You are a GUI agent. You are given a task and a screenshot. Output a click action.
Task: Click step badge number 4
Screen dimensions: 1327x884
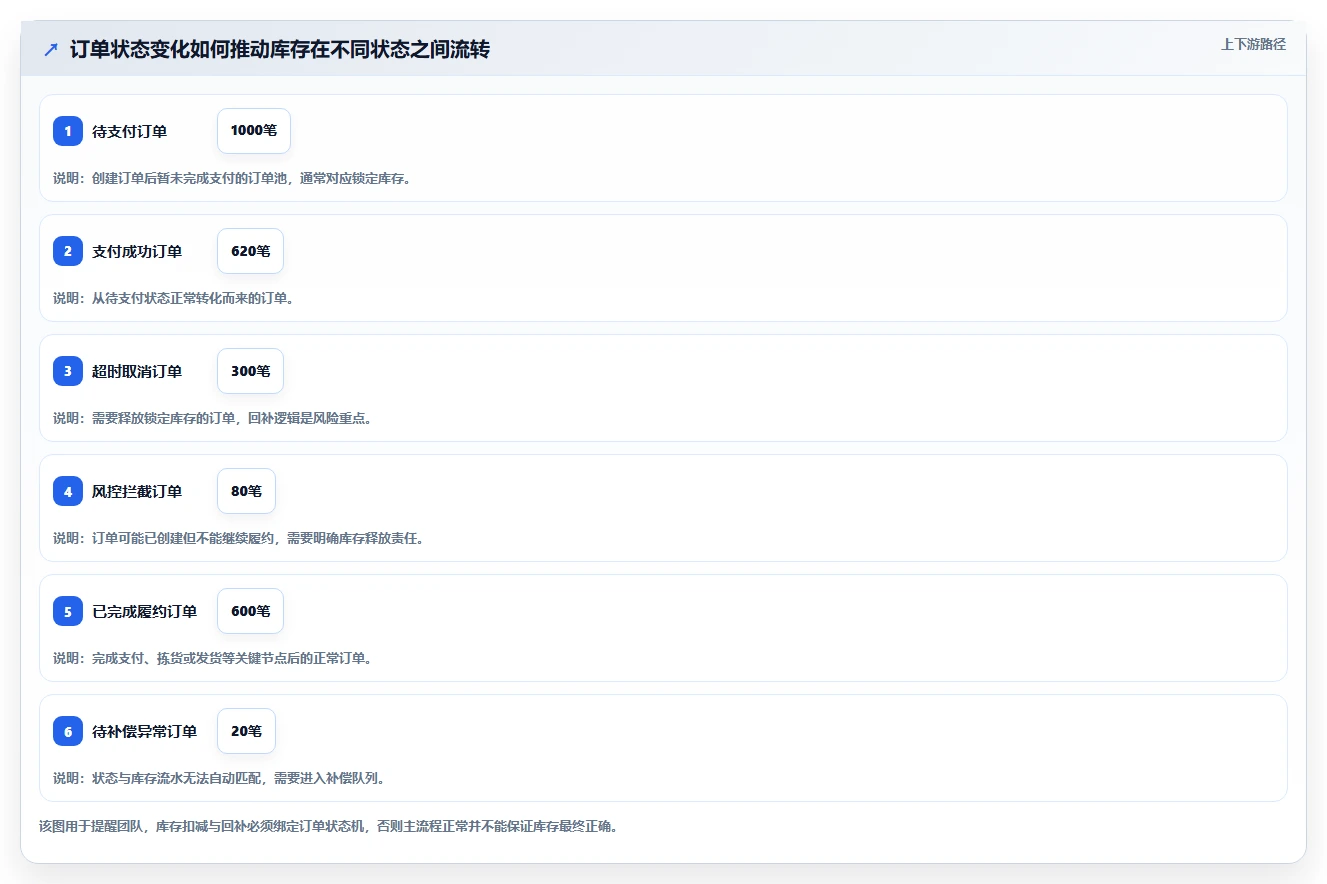(x=68, y=491)
